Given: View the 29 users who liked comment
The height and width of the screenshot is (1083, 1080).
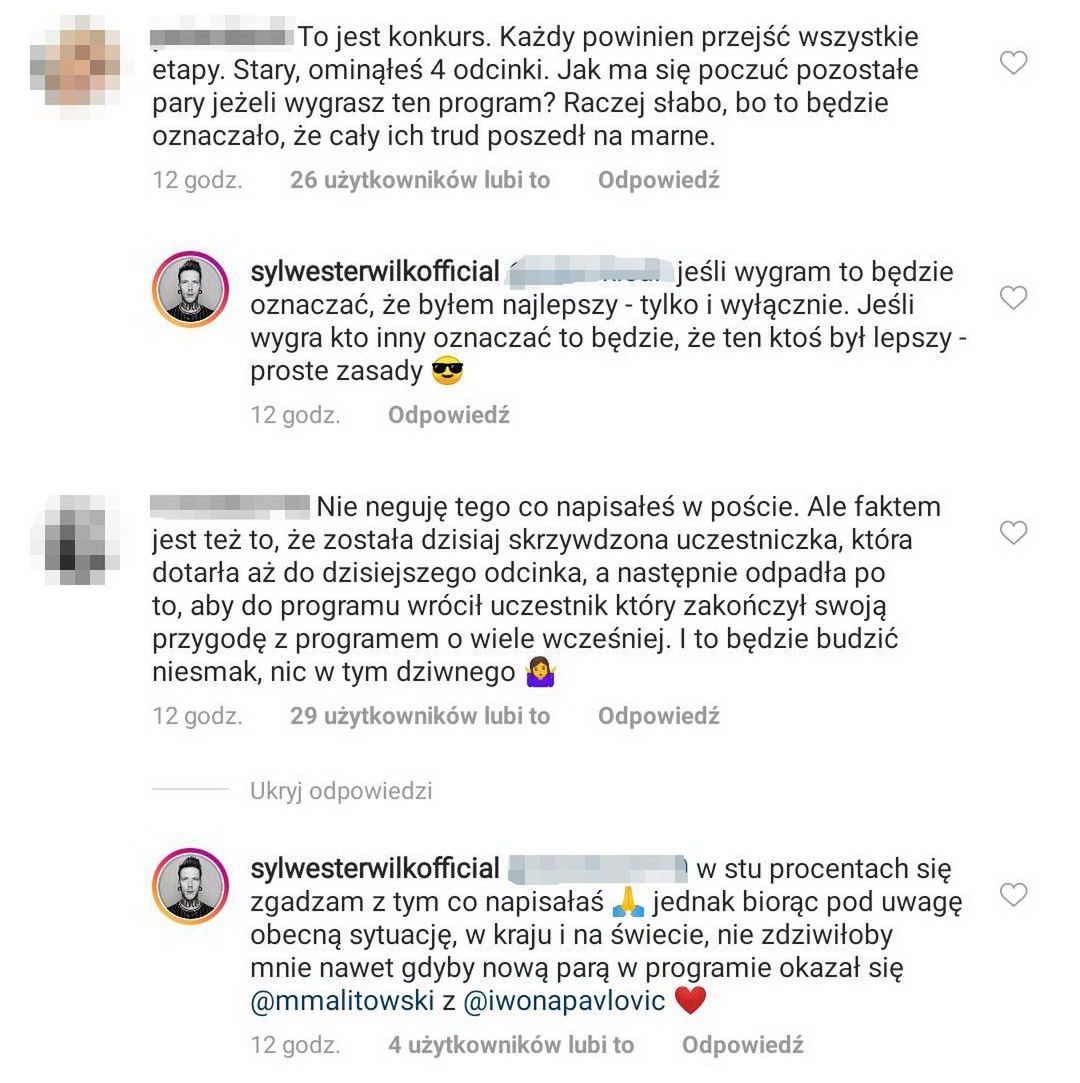Looking at the screenshot, I should (420, 716).
